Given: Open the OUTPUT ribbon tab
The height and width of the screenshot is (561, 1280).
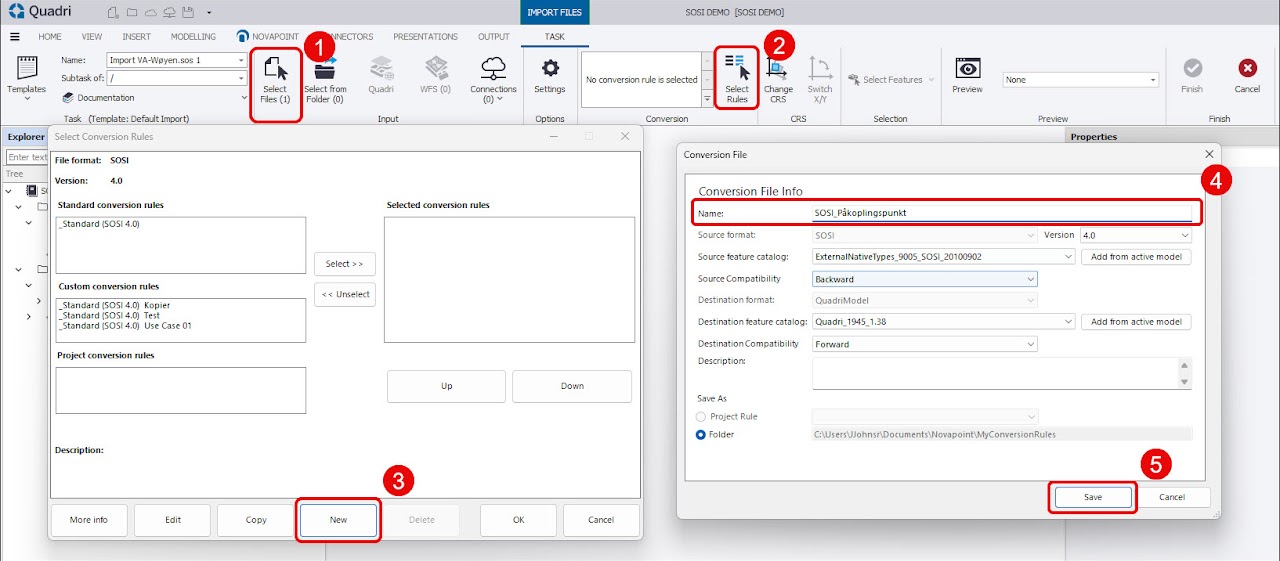Looking at the screenshot, I should [x=494, y=37].
